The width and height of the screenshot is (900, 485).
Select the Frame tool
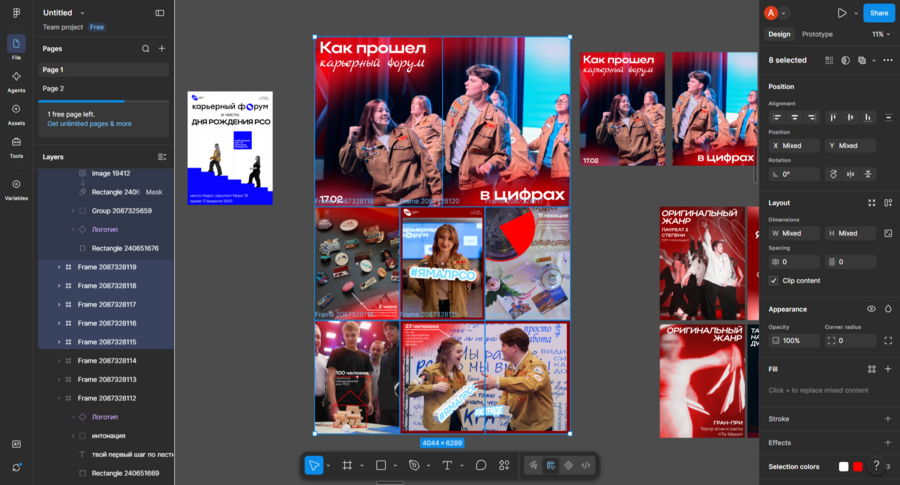click(x=347, y=465)
